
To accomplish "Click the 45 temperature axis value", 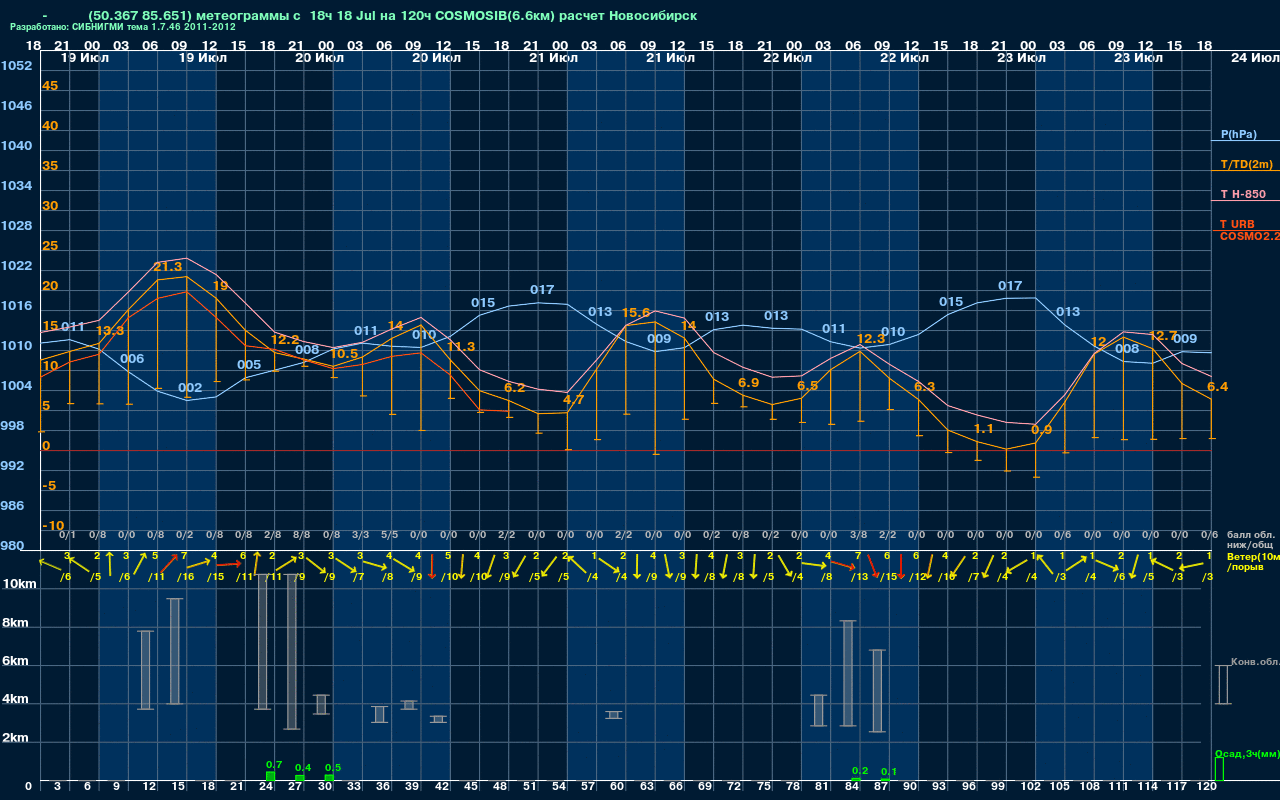I will pyautogui.click(x=50, y=86).
